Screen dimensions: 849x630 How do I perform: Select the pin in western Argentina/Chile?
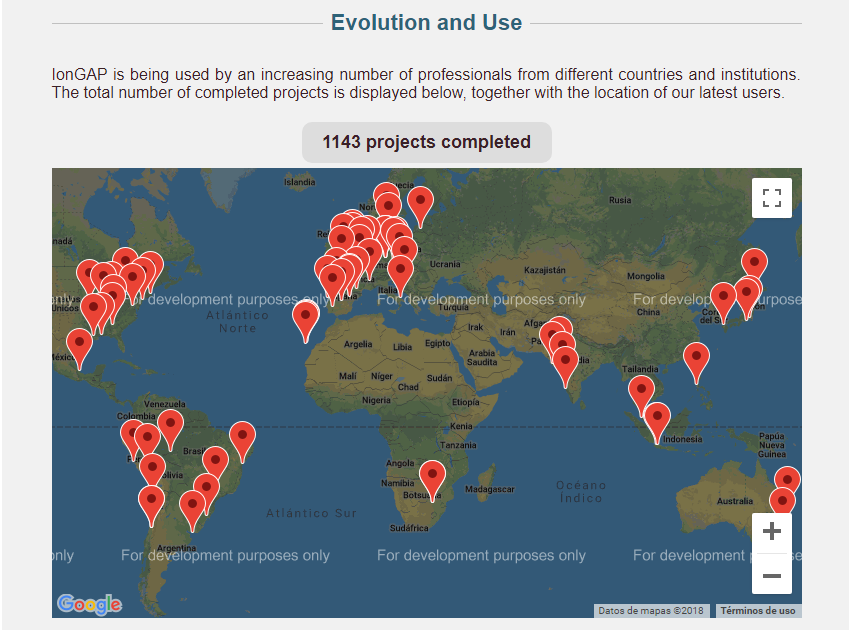(x=151, y=502)
